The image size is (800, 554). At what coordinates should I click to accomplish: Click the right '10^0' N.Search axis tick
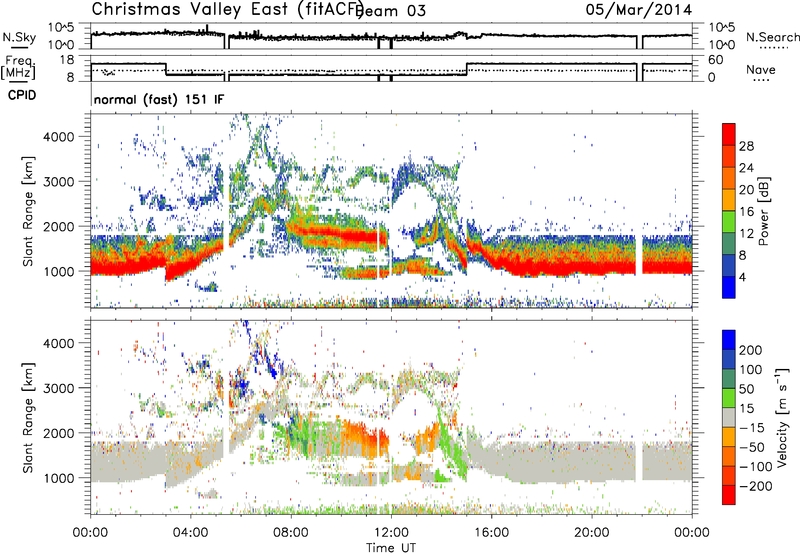721,45
